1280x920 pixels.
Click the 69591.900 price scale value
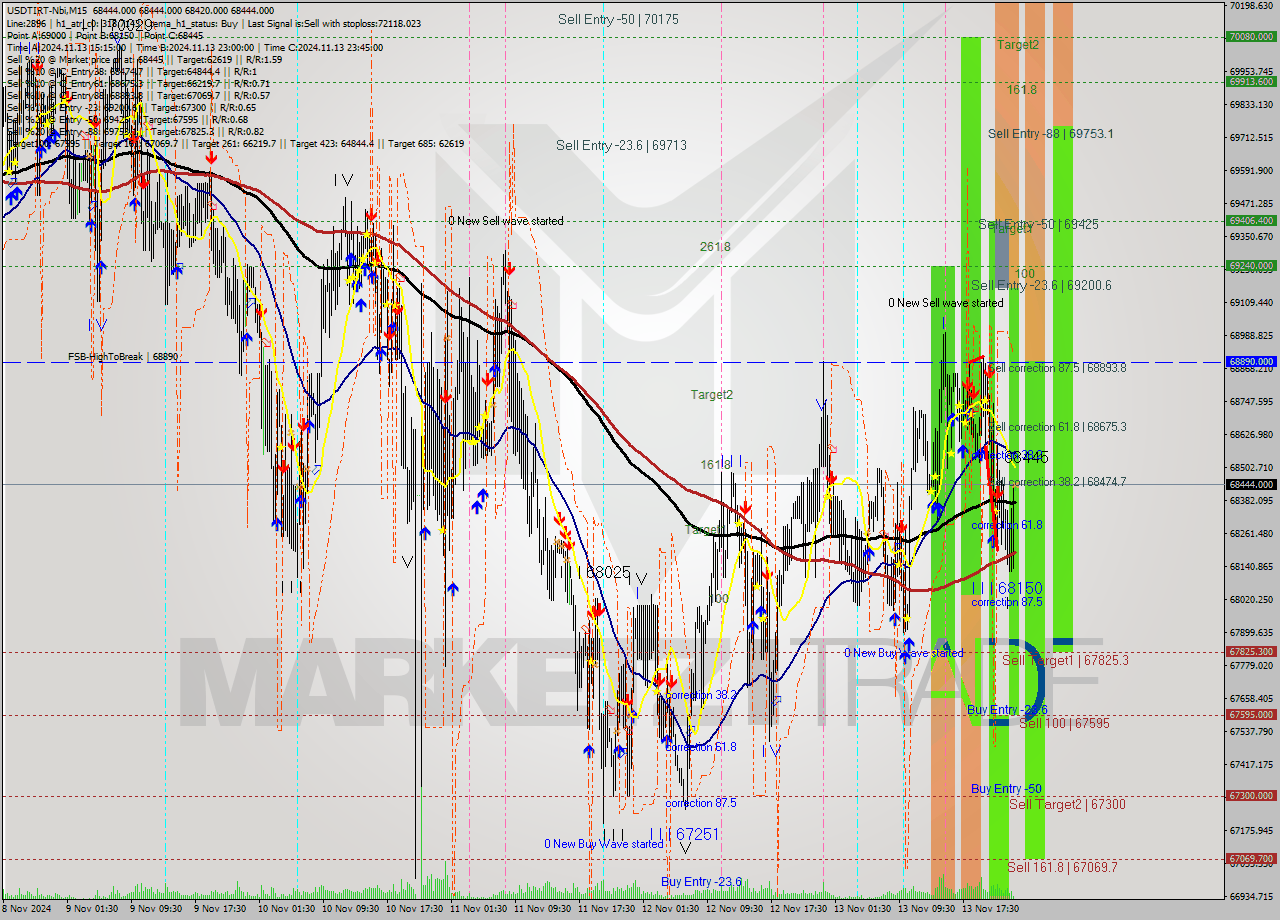click(x=1251, y=170)
